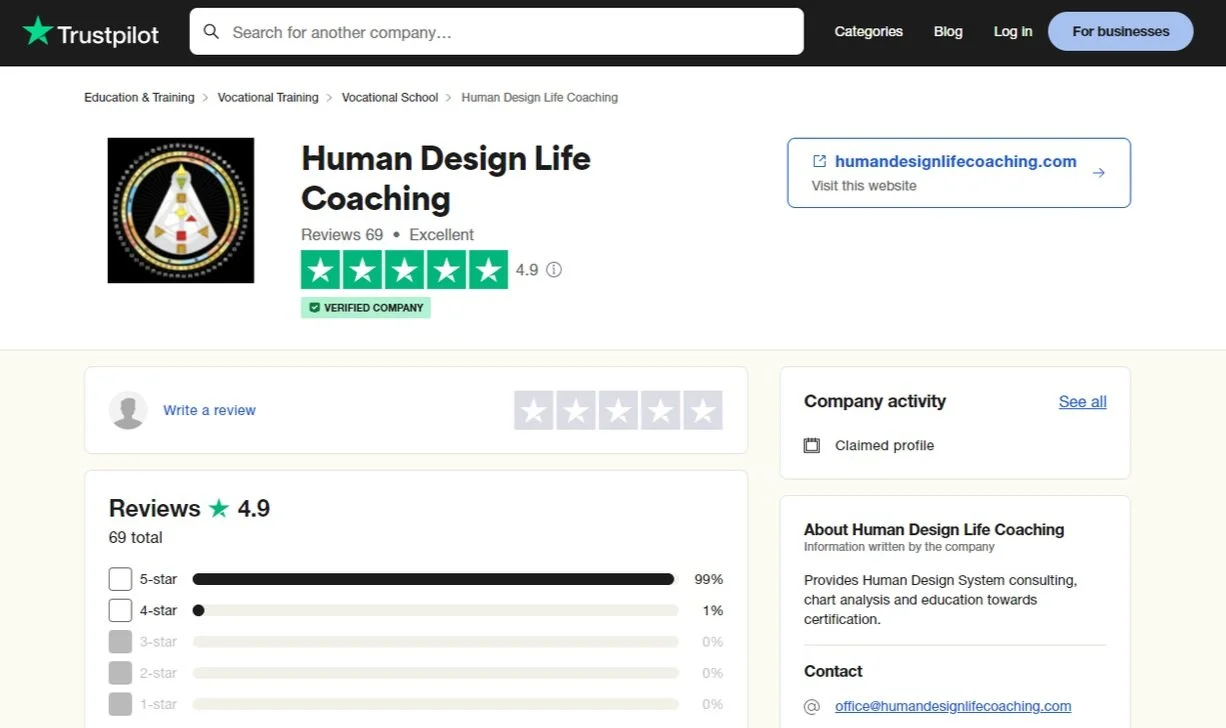1226x728 pixels.
Task: Click the Education & Training breadcrumb
Action: tap(139, 97)
